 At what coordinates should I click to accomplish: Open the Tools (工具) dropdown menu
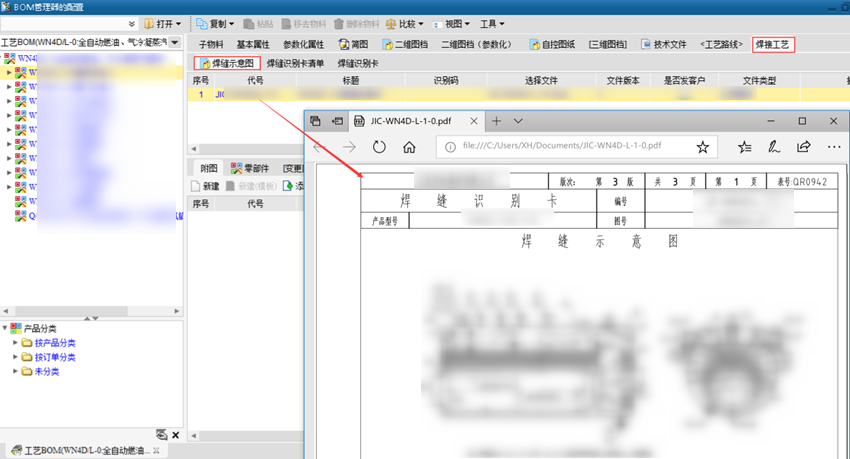point(492,24)
